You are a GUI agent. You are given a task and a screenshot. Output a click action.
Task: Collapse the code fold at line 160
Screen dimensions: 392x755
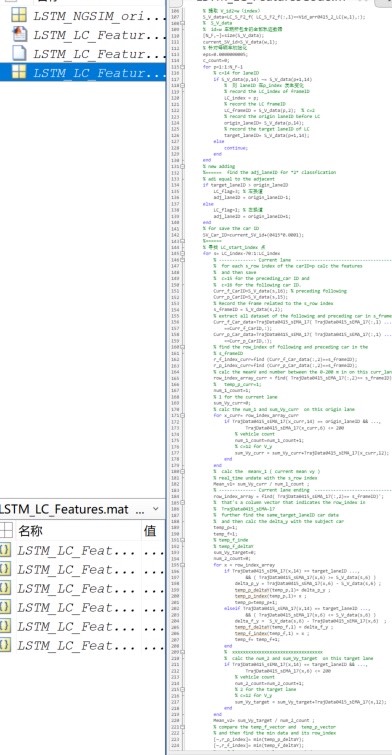point(182,347)
